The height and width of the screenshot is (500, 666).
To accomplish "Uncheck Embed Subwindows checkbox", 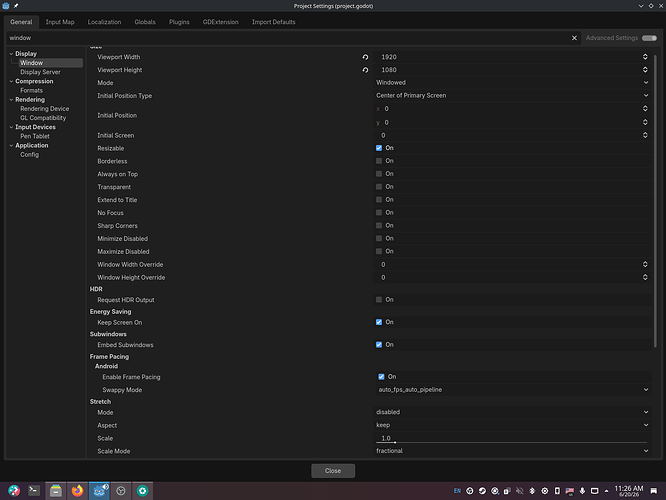I will [x=379, y=345].
